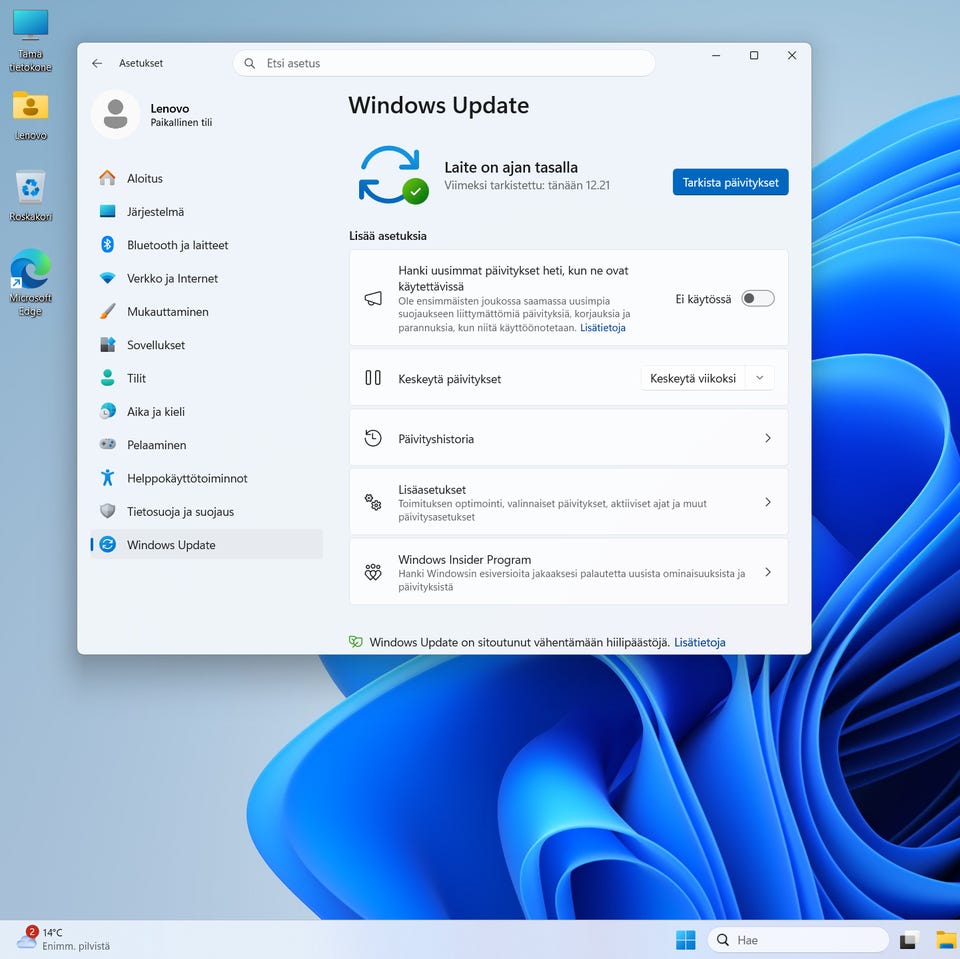Open the Mukauttaminen section

click(206, 312)
